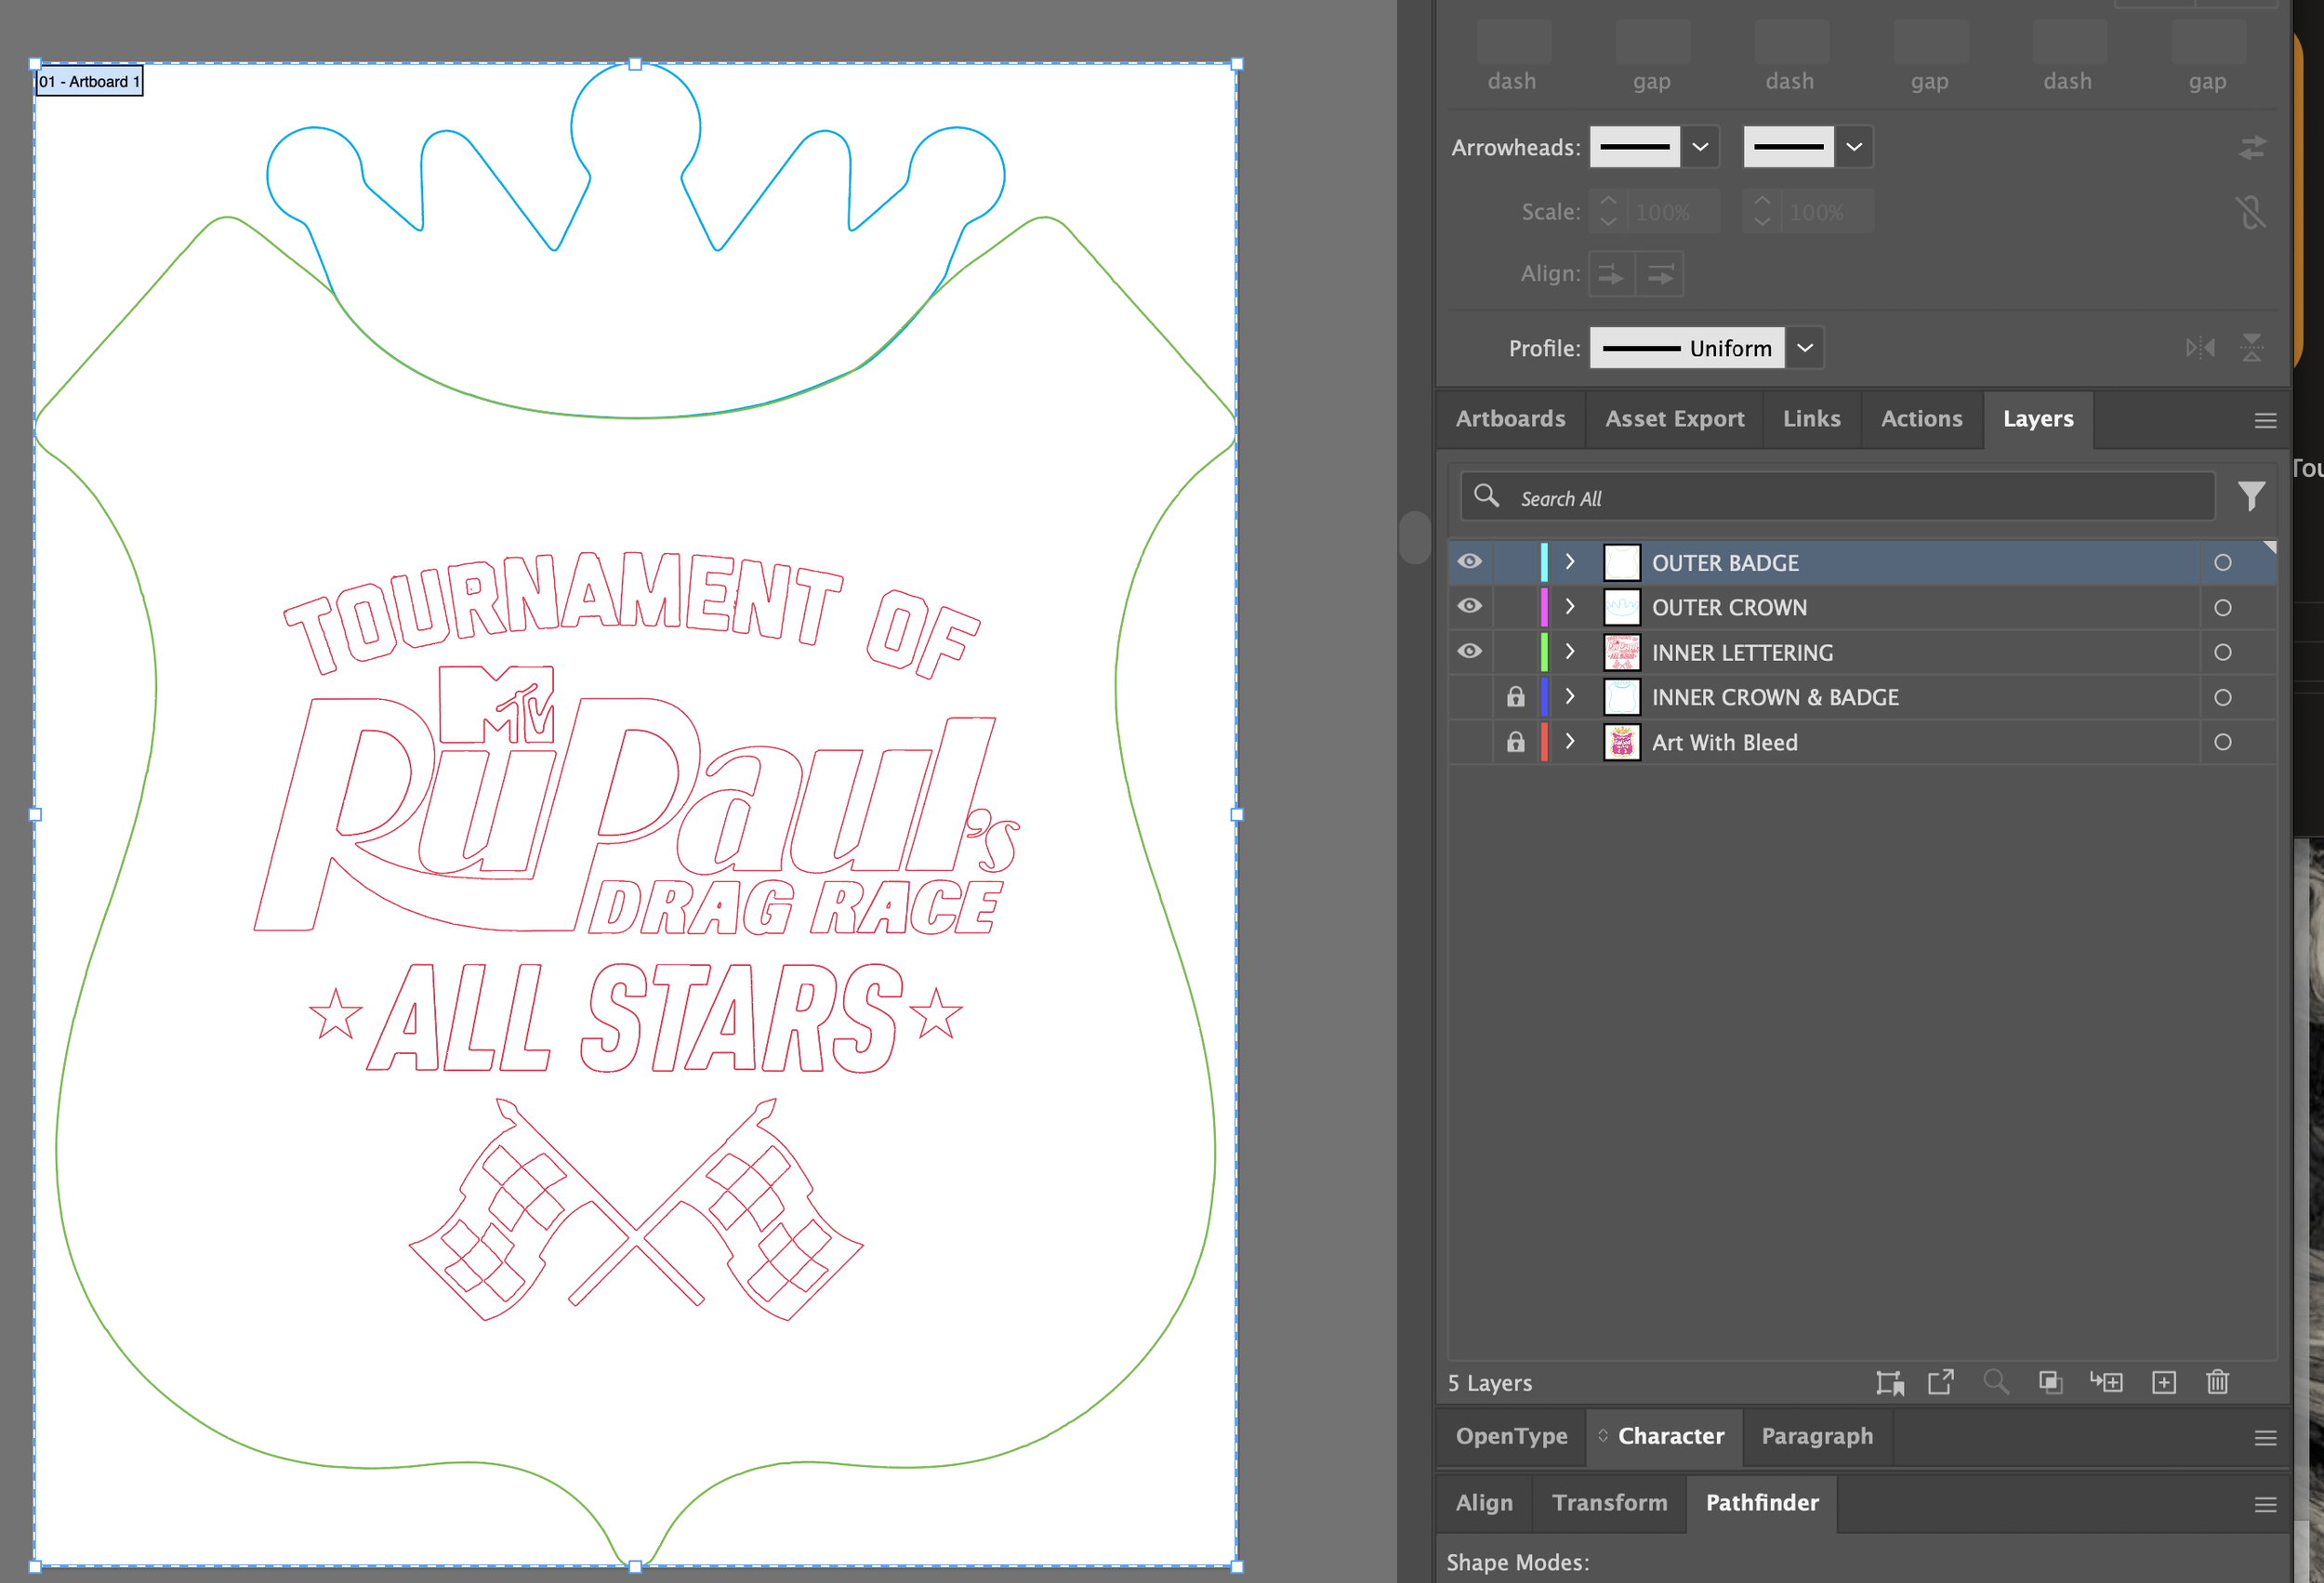Click the box-with-arrow export icon in Layers footer
Image resolution: width=2324 pixels, height=1583 pixels.
point(1941,1382)
